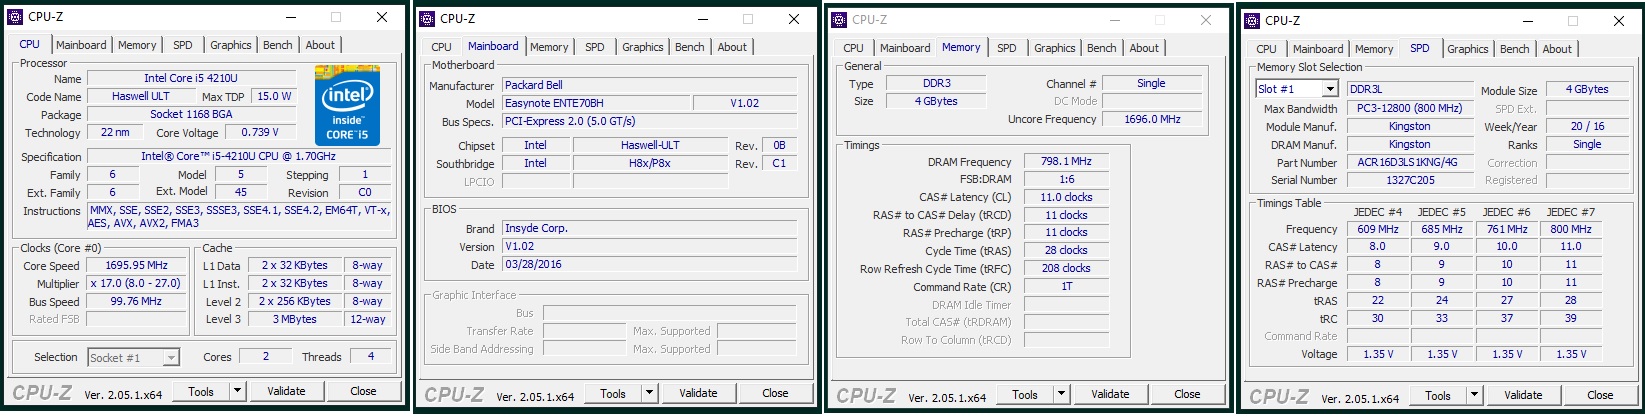This screenshot has width=1645, height=418.
Task: Click the Max Bandwidth value PC3-12800 (800 MHz)
Action: (x=1410, y=108)
